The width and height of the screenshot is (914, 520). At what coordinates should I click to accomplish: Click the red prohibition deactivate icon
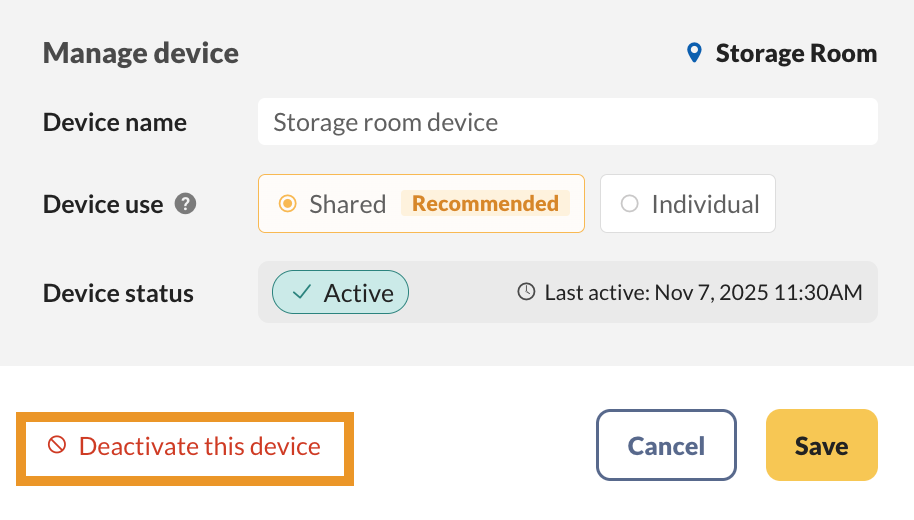coord(57,445)
